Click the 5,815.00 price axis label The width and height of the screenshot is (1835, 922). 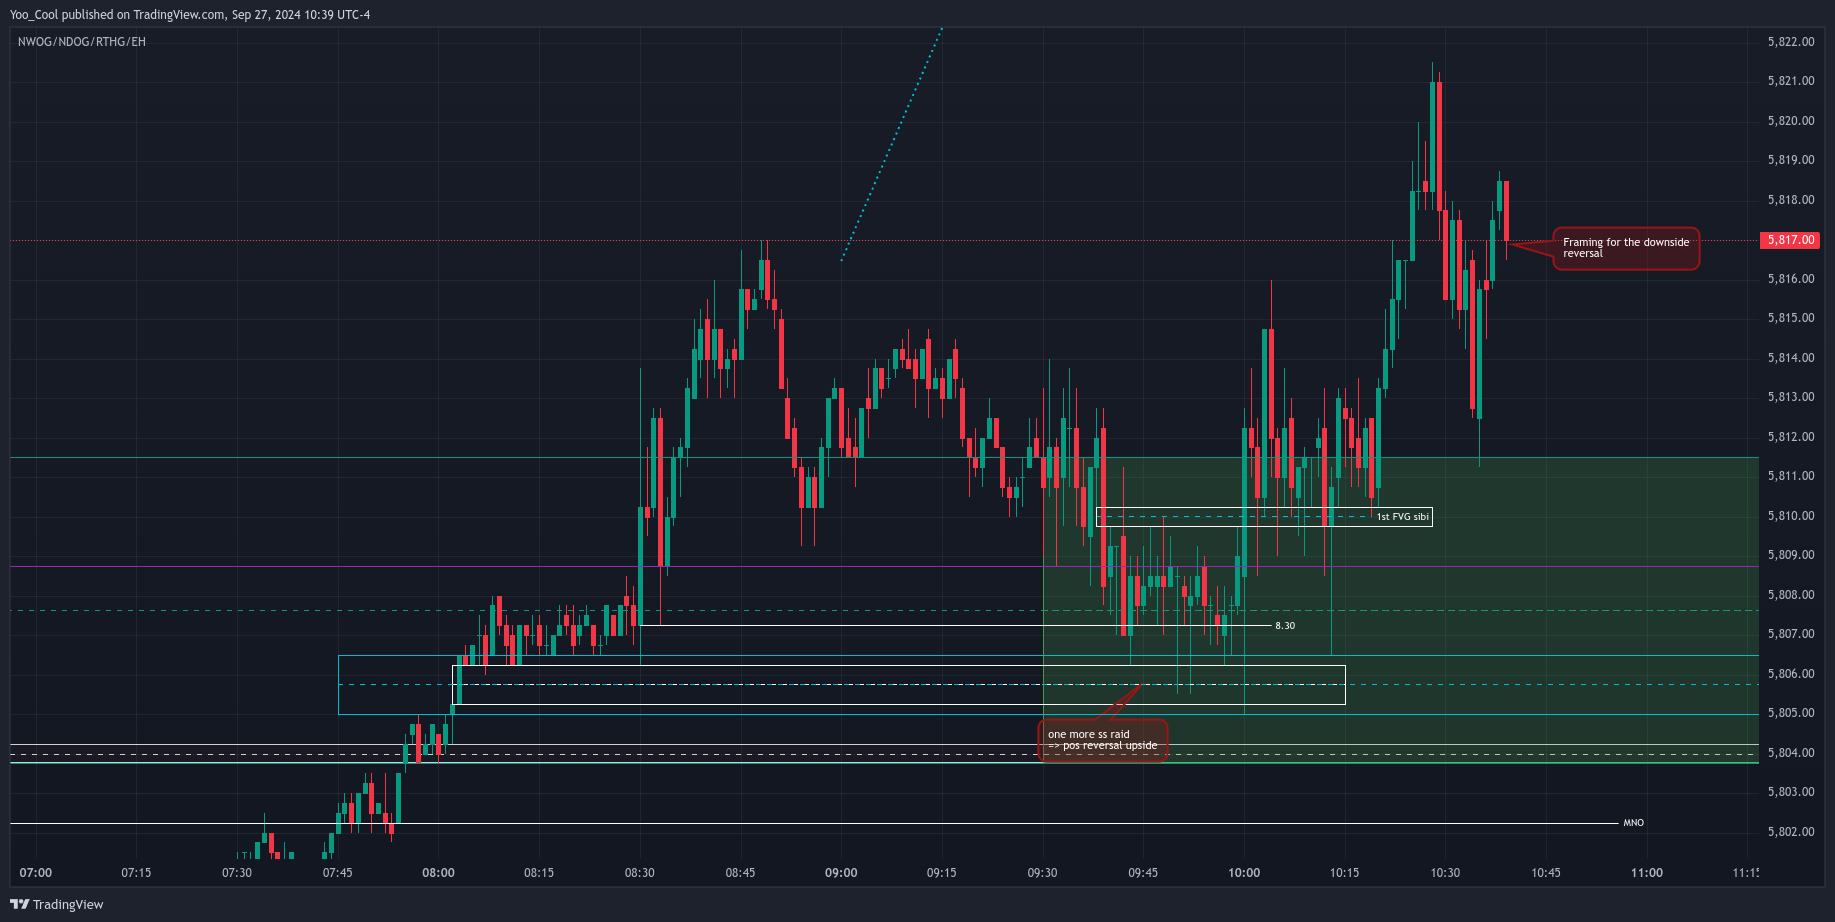tap(1791, 318)
